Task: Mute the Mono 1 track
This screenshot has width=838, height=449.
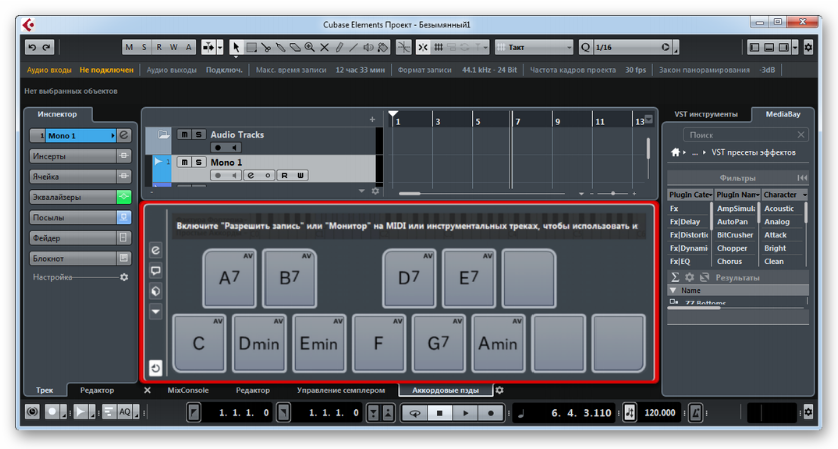Action: tap(184, 162)
